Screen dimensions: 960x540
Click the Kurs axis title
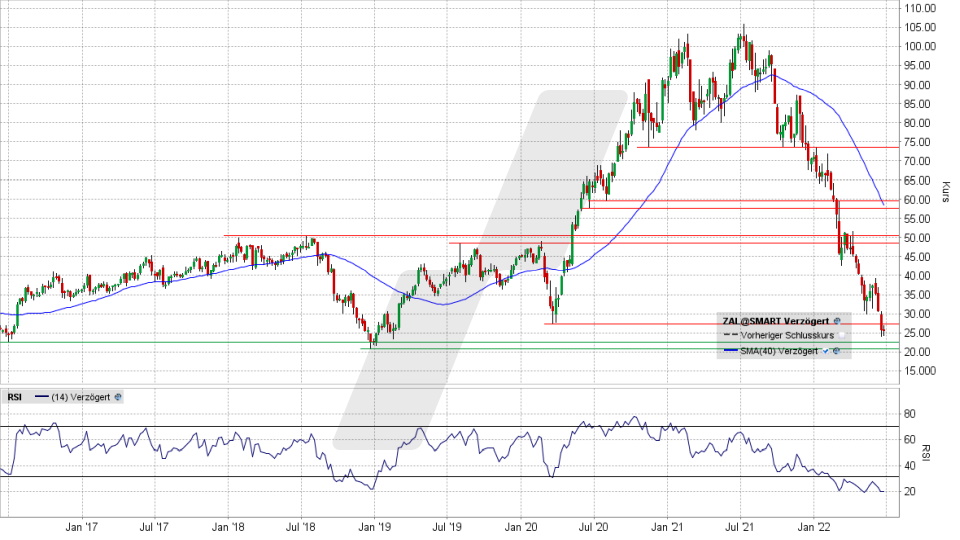(946, 192)
